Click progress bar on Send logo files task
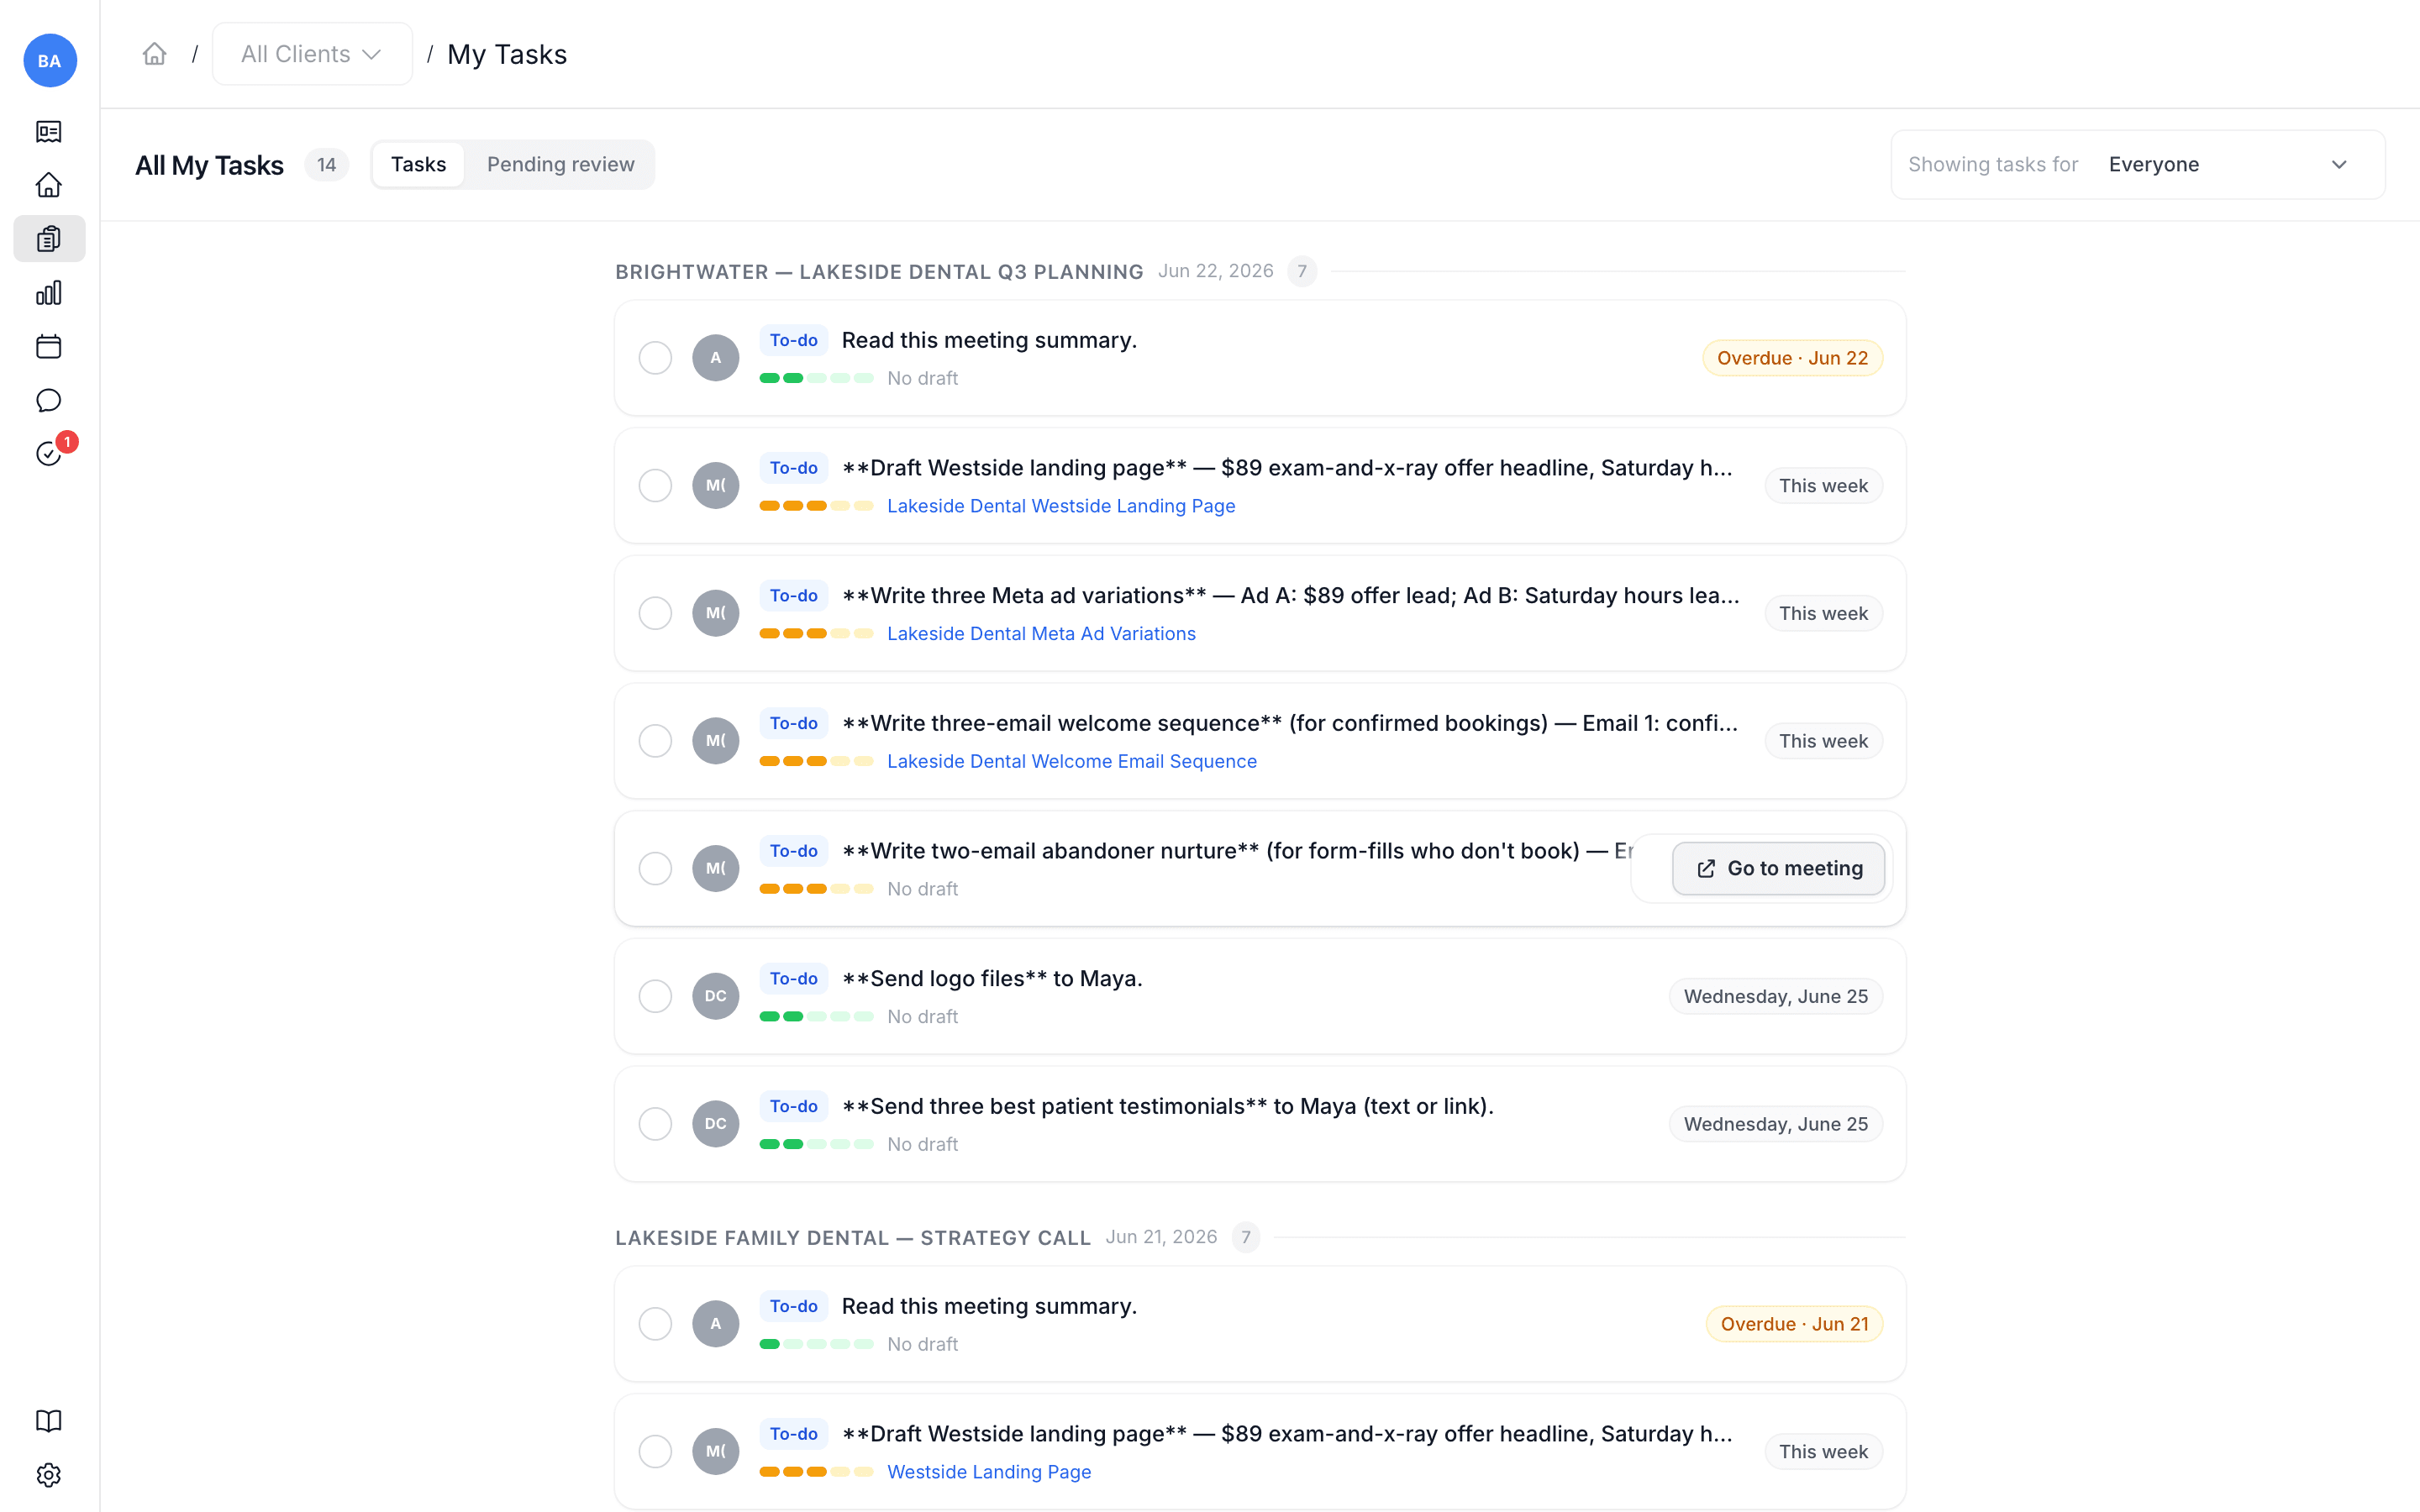 pos(817,1017)
